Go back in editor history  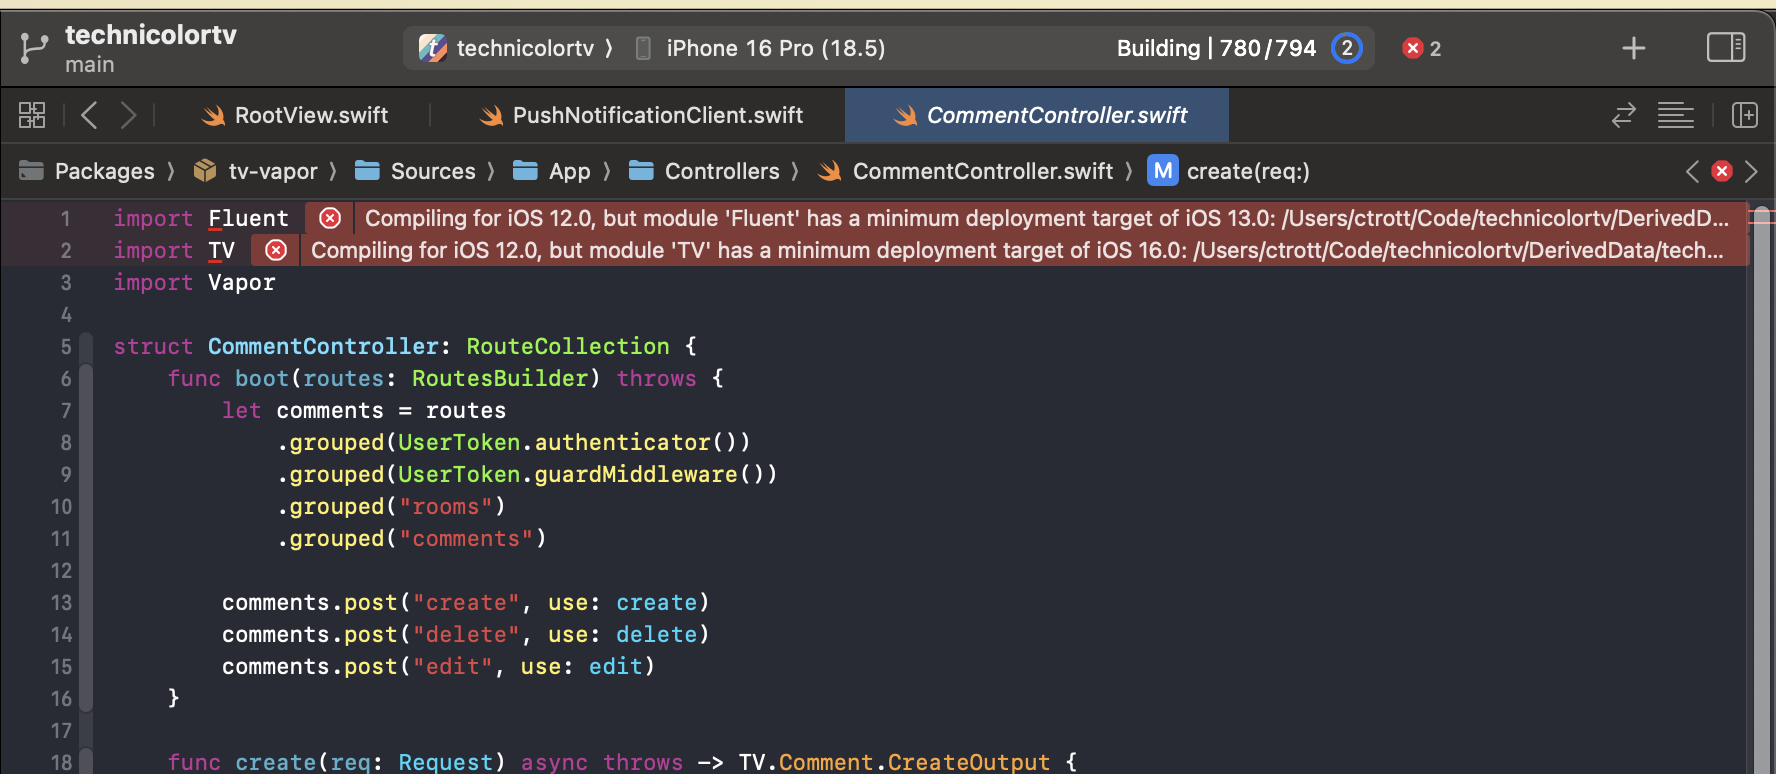click(x=89, y=115)
